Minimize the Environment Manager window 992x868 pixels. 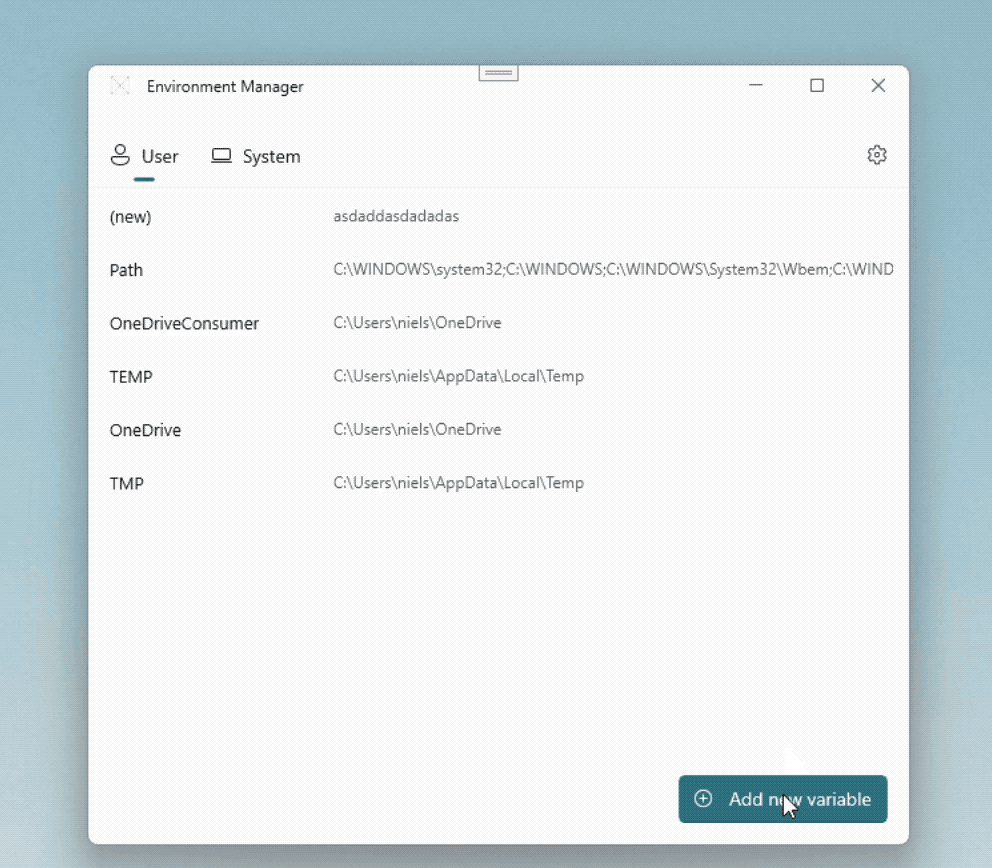755,85
